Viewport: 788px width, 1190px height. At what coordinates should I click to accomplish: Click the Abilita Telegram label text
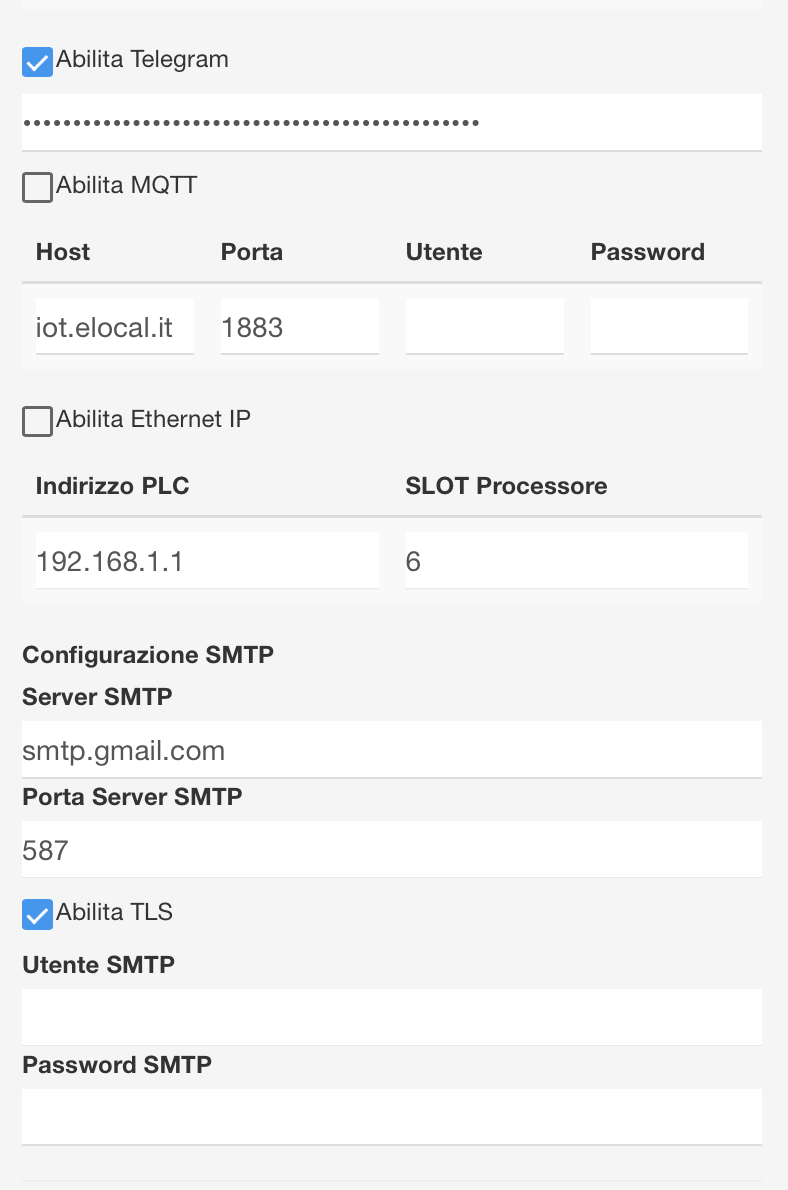pos(142,59)
